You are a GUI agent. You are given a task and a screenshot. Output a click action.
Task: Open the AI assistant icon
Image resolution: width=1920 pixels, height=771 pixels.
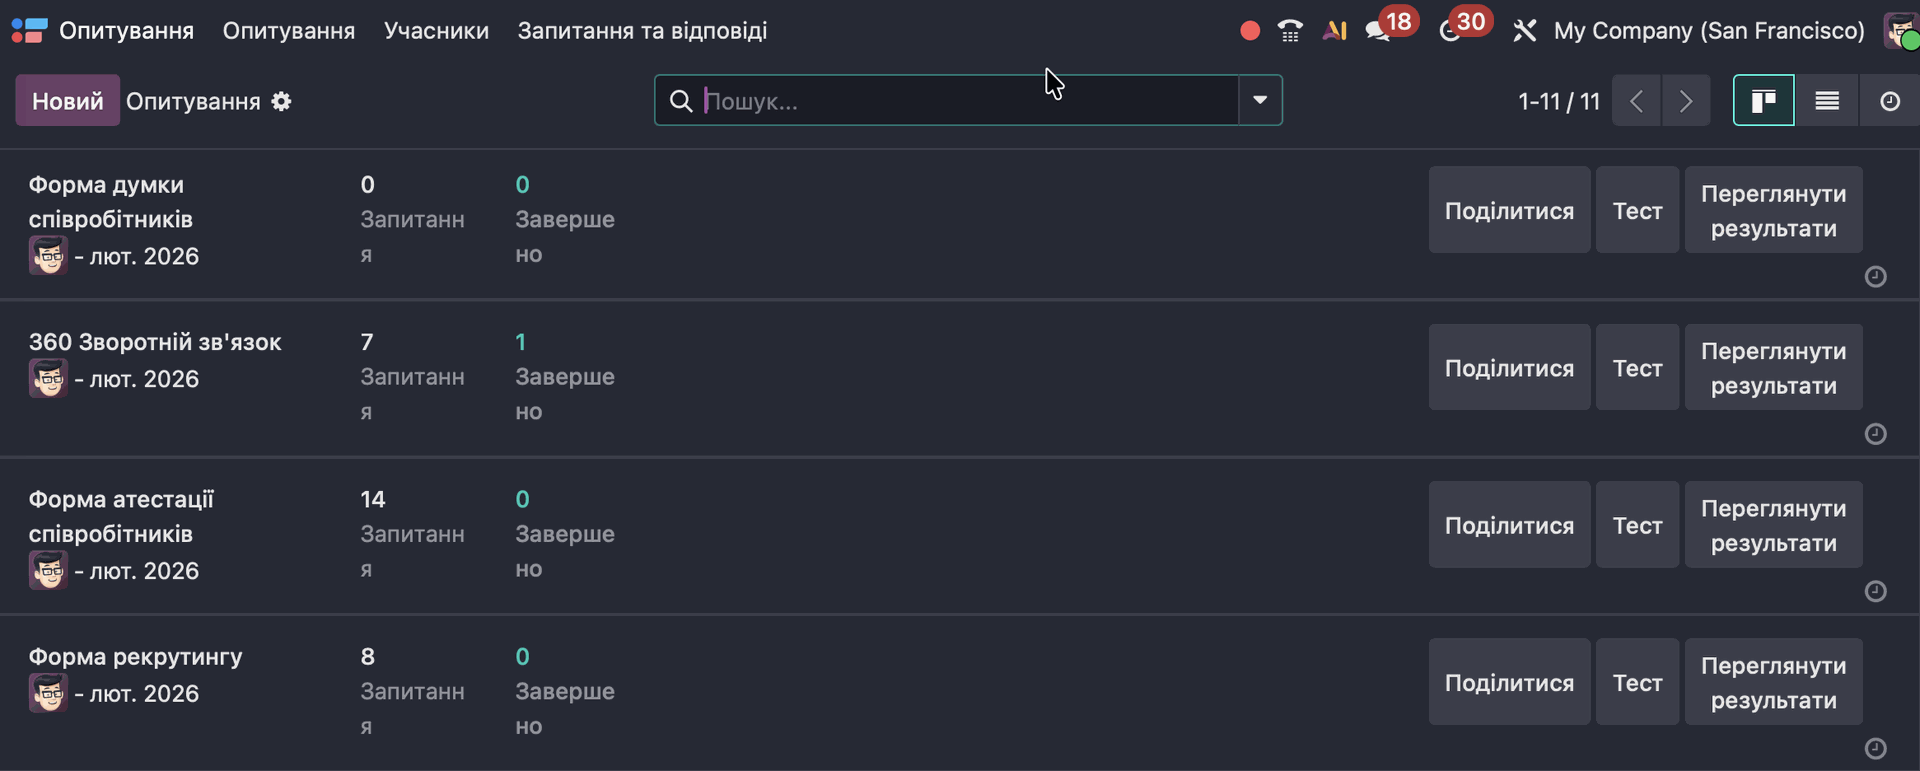pyautogui.click(x=1334, y=31)
